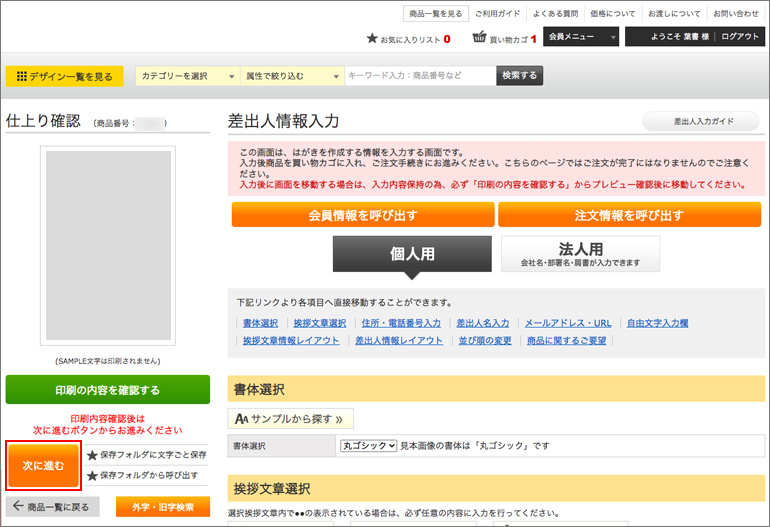Open the 属性で絞り込む dropdown

point(292,76)
